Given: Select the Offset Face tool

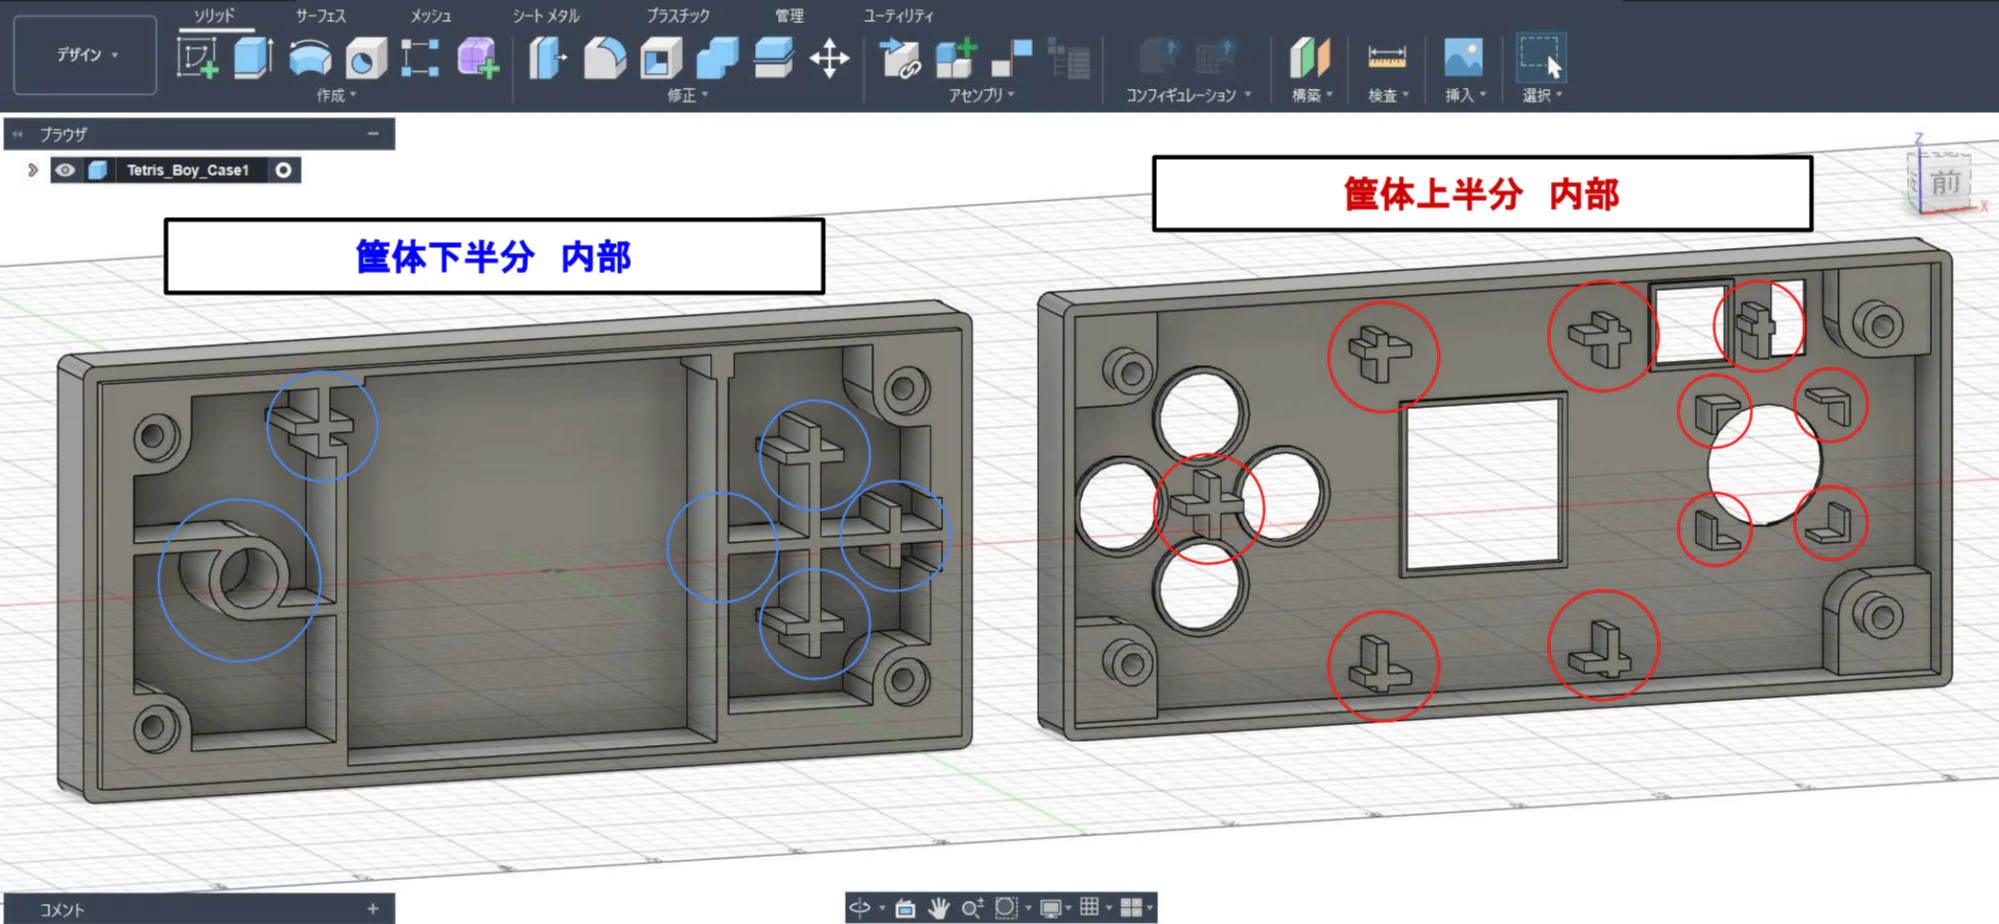Looking at the screenshot, I should pyautogui.click(x=773, y=58).
